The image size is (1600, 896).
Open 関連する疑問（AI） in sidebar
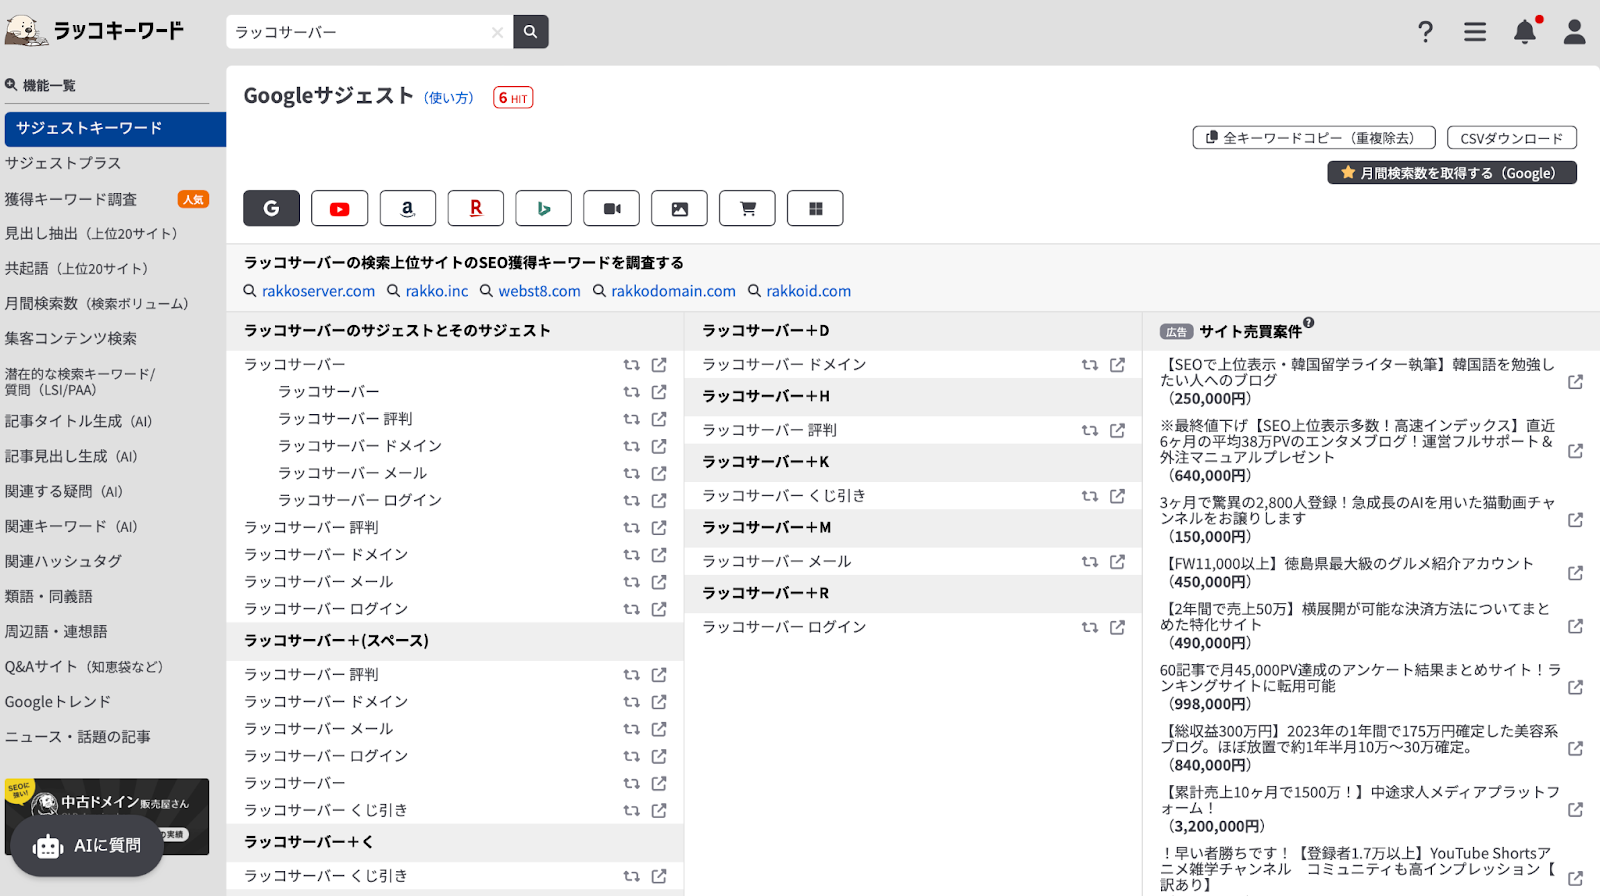click(64, 491)
